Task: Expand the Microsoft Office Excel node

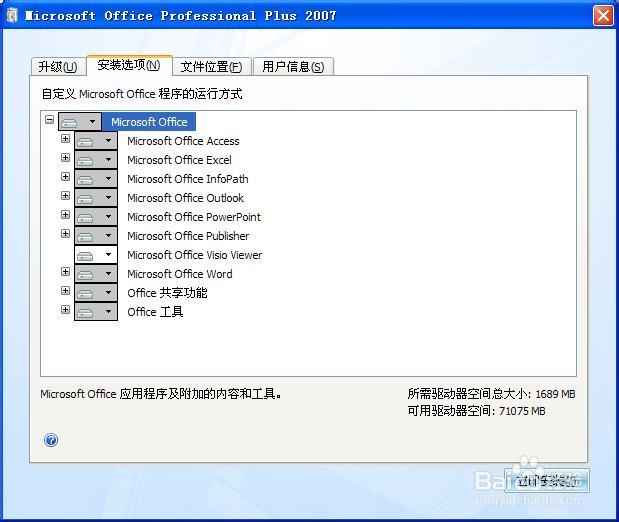Action: tap(66, 158)
